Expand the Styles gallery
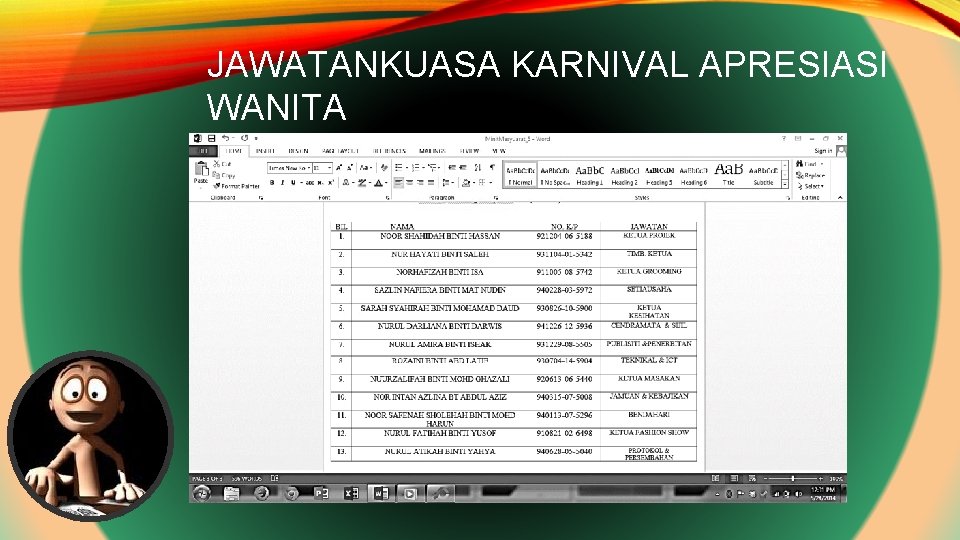Screen dimensions: 960x540 (785, 184)
